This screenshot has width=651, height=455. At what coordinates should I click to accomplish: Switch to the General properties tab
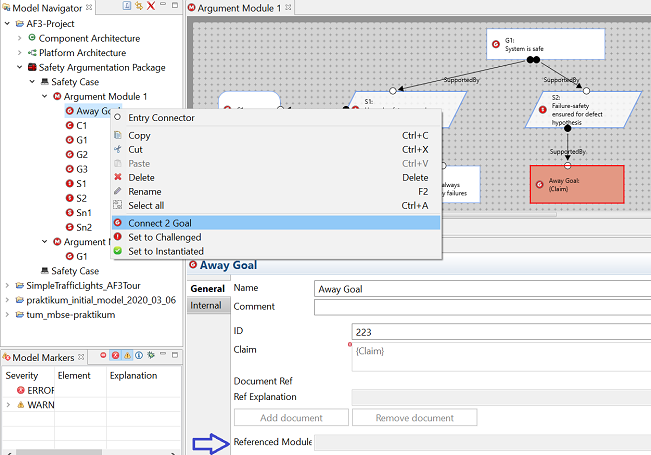pos(208,289)
